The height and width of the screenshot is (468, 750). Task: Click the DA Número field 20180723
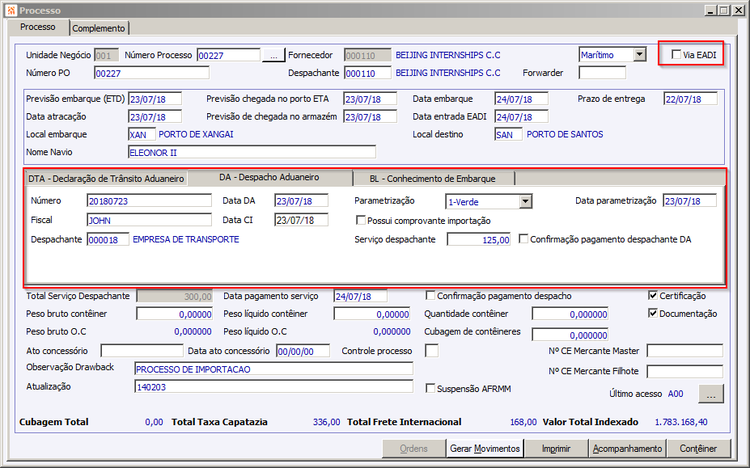coord(149,201)
